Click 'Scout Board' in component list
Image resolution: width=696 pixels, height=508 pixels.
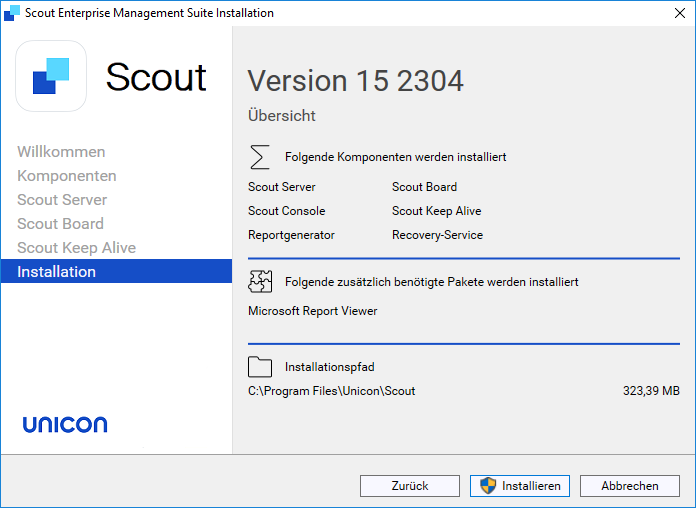[424, 187]
